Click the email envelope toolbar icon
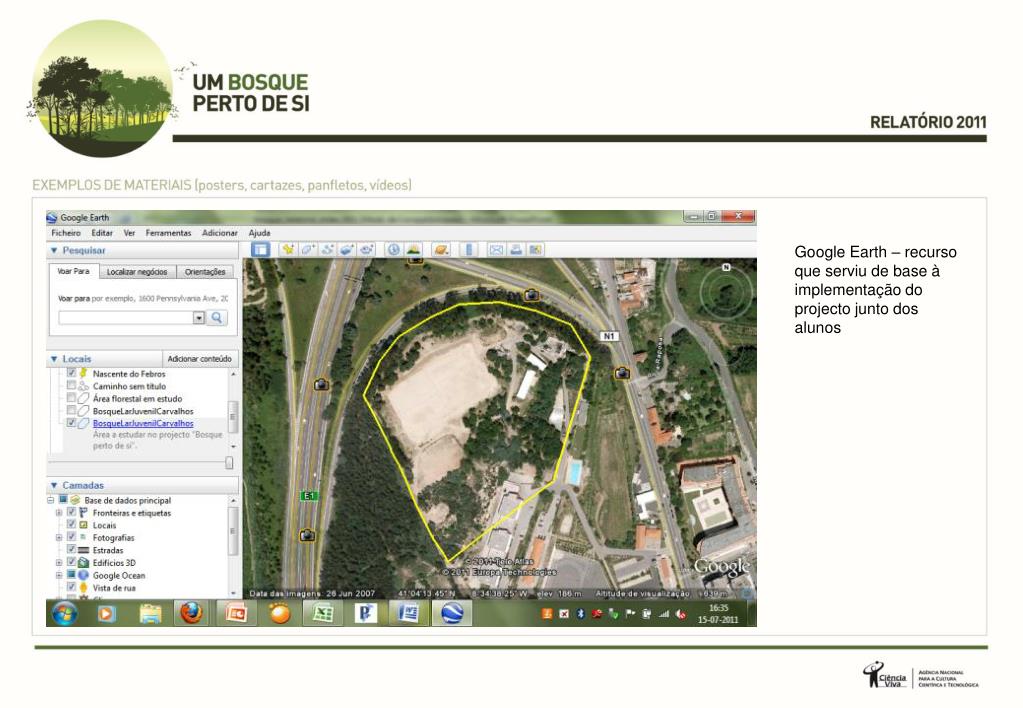The image size is (1023, 708). pos(497,250)
